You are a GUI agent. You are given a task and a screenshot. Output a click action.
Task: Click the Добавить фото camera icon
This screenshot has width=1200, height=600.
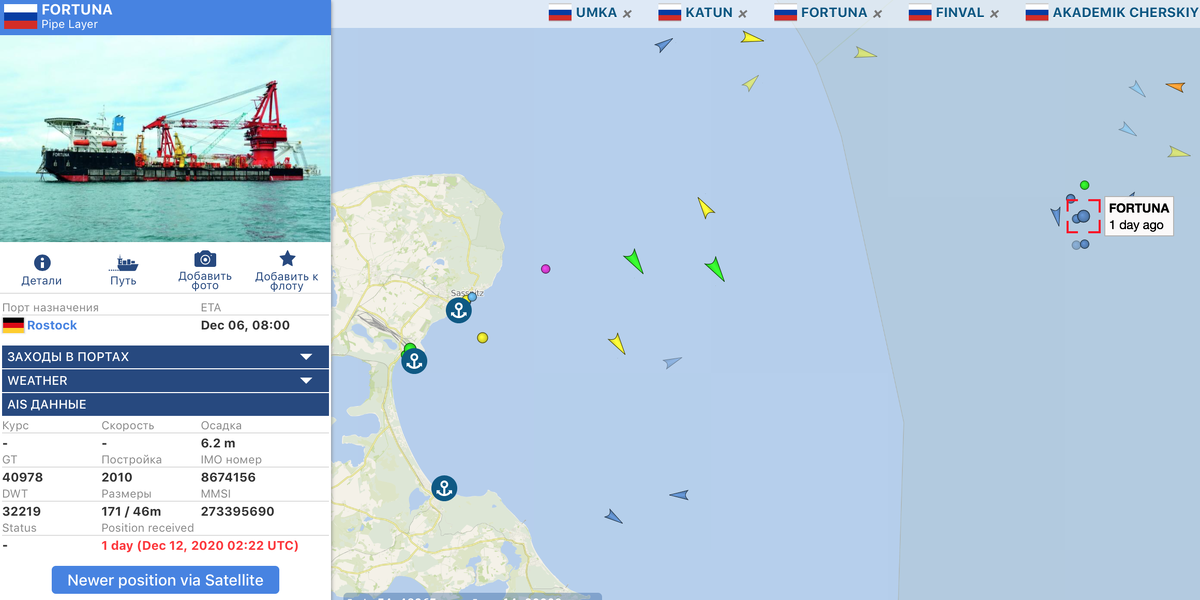pos(205,259)
